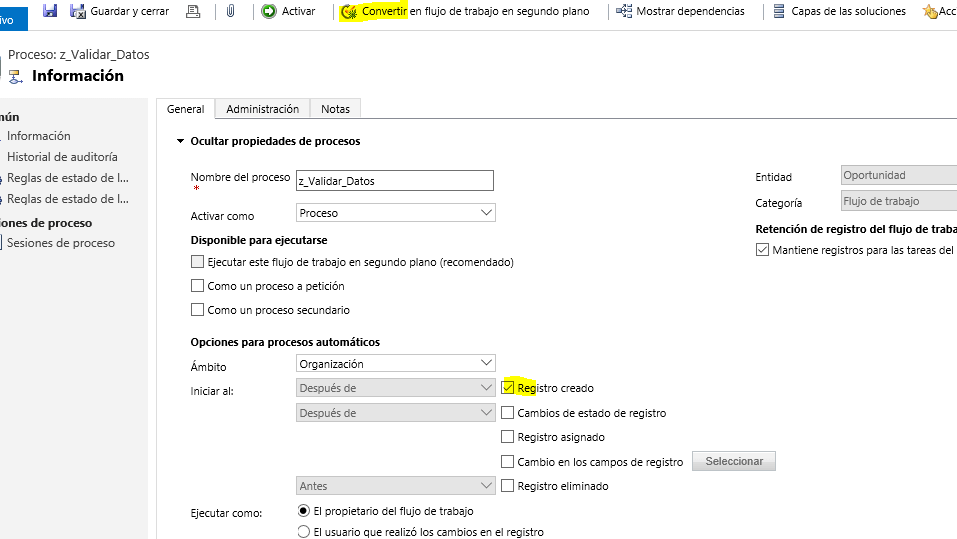Open the Notas tab
This screenshot has height=539, width=957.
(x=335, y=109)
